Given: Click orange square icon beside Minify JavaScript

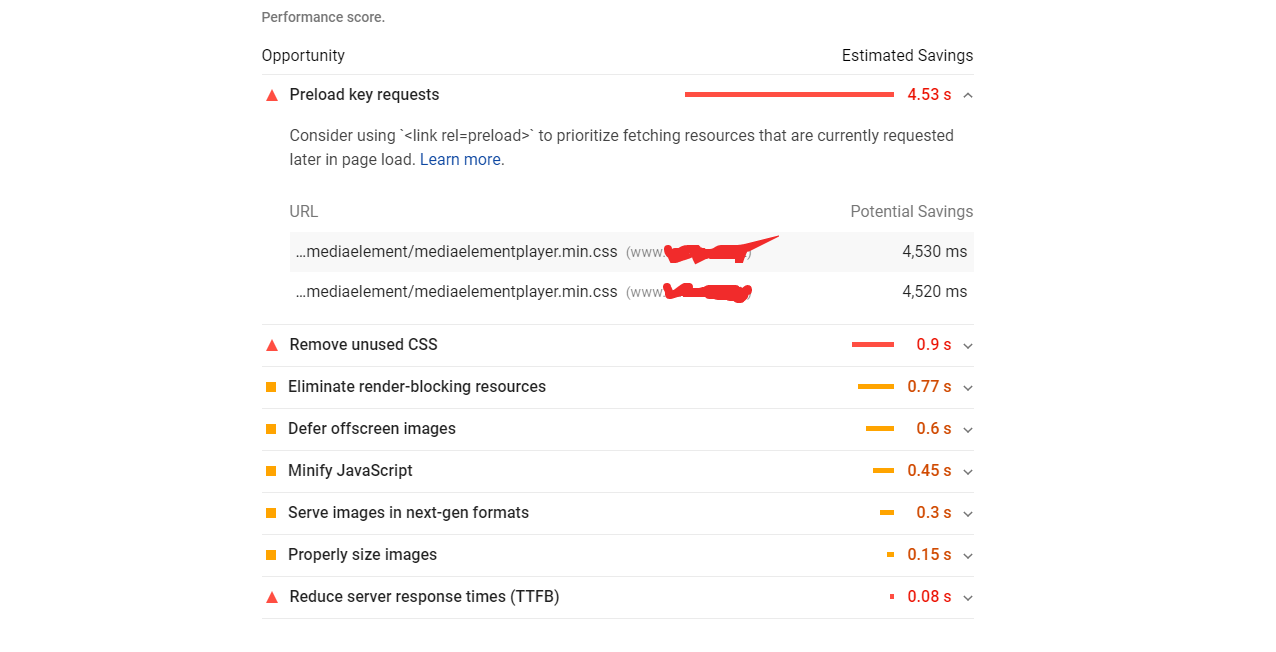Looking at the screenshot, I should pos(271,471).
